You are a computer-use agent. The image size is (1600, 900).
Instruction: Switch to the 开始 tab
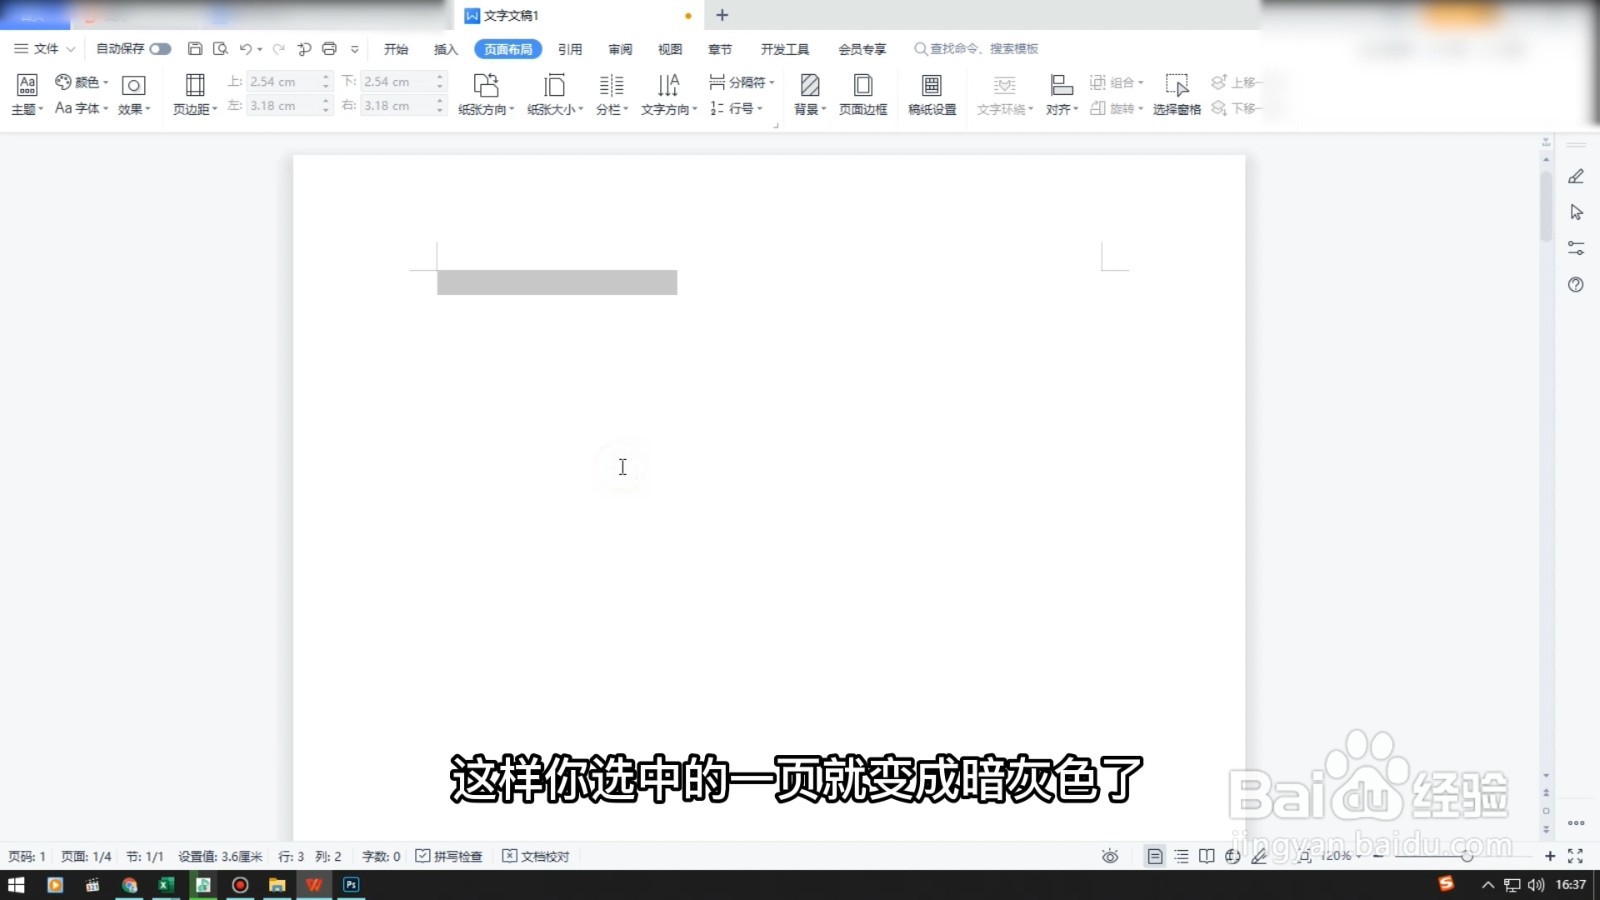[x=396, y=49]
